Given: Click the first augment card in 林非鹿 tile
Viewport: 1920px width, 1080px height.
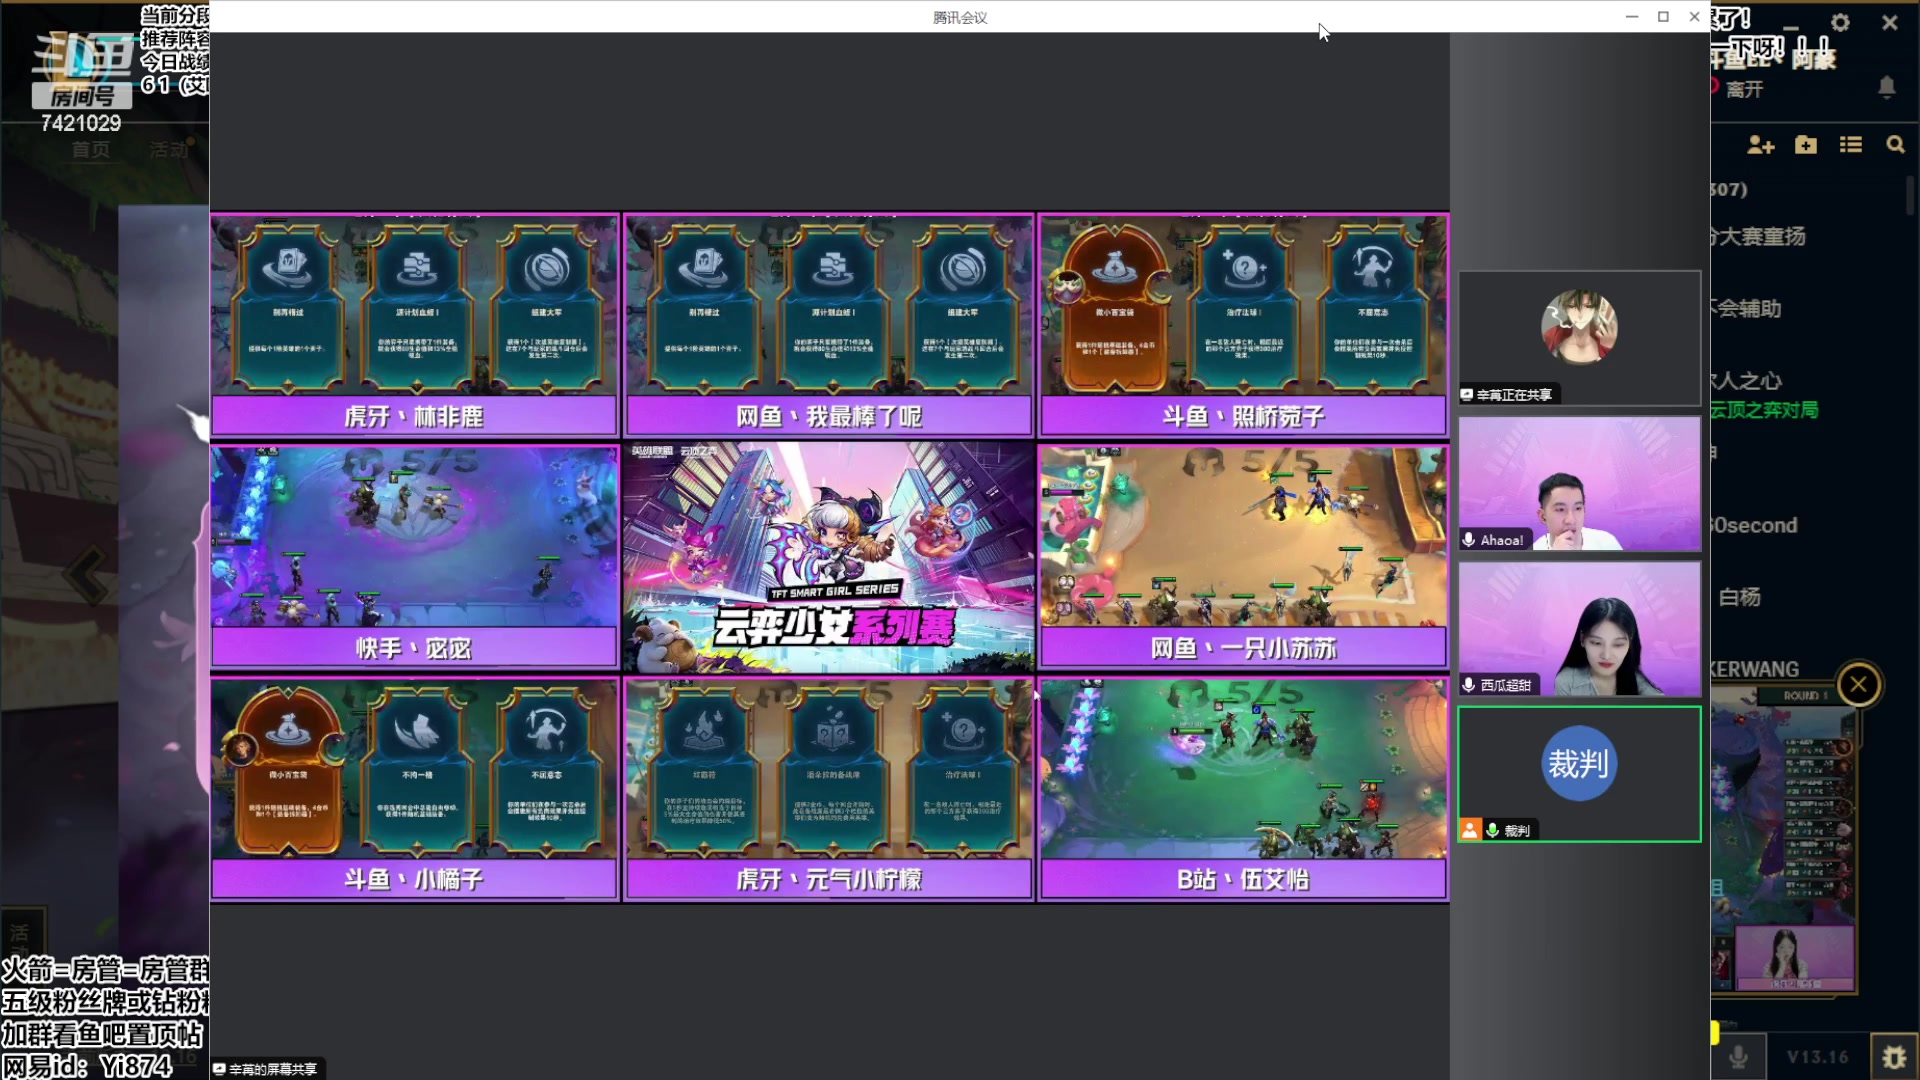Looking at the screenshot, I should click(288, 308).
